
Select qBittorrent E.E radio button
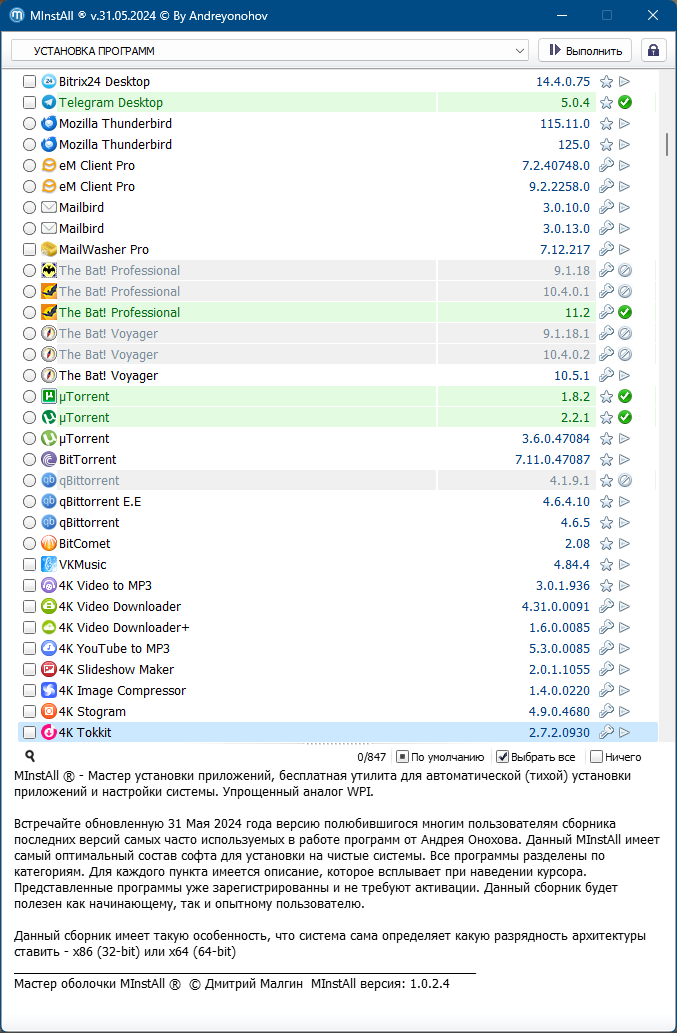[29, 501]
